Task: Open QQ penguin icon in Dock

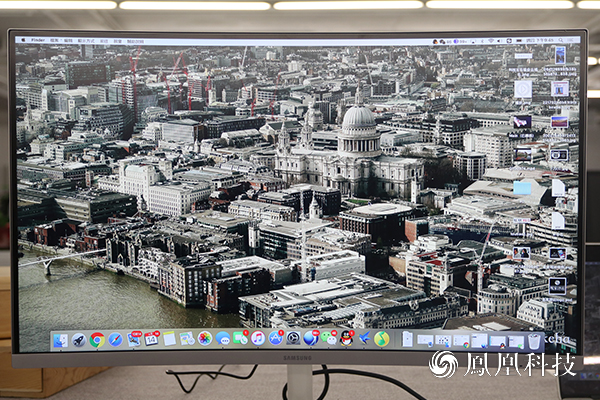Action: (346, 339)
